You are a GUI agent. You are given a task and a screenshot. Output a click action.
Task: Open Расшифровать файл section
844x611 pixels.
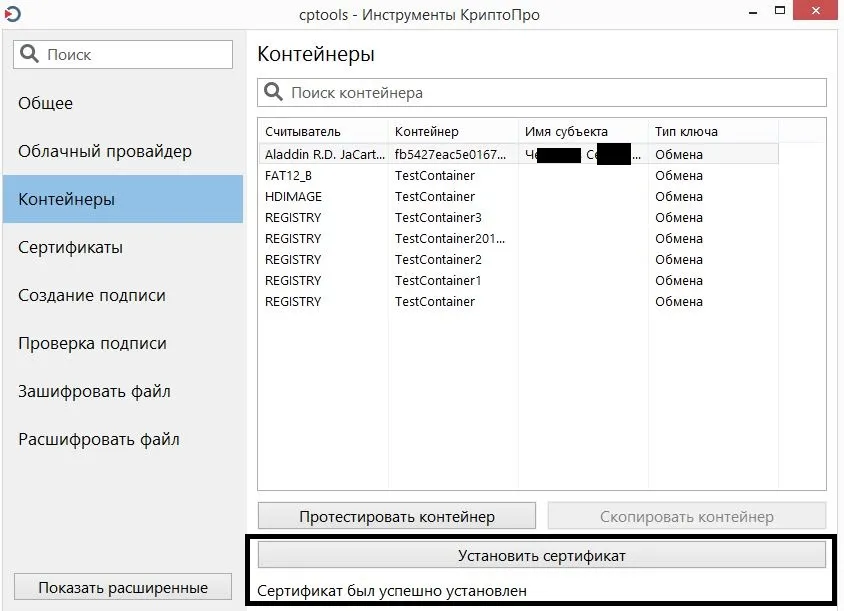[x=123, y=439]
